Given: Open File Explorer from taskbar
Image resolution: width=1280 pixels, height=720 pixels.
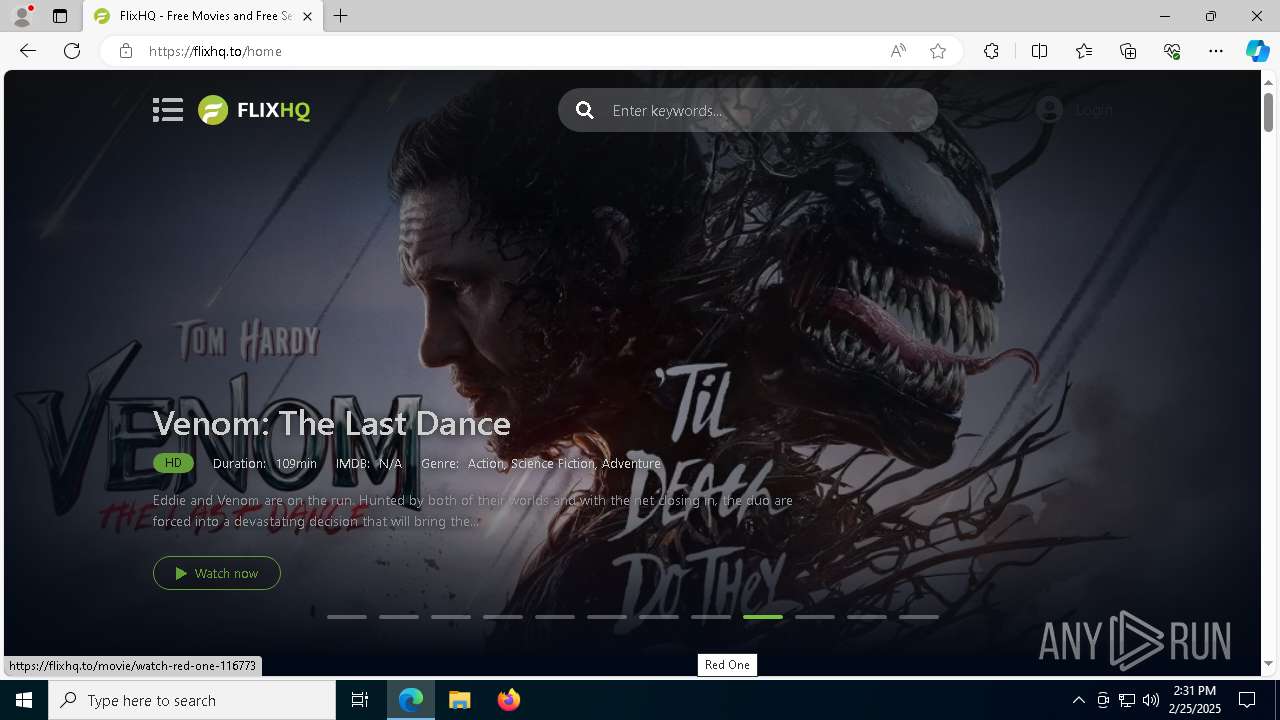Looking at the screenshot, I should tap(460, 700).
